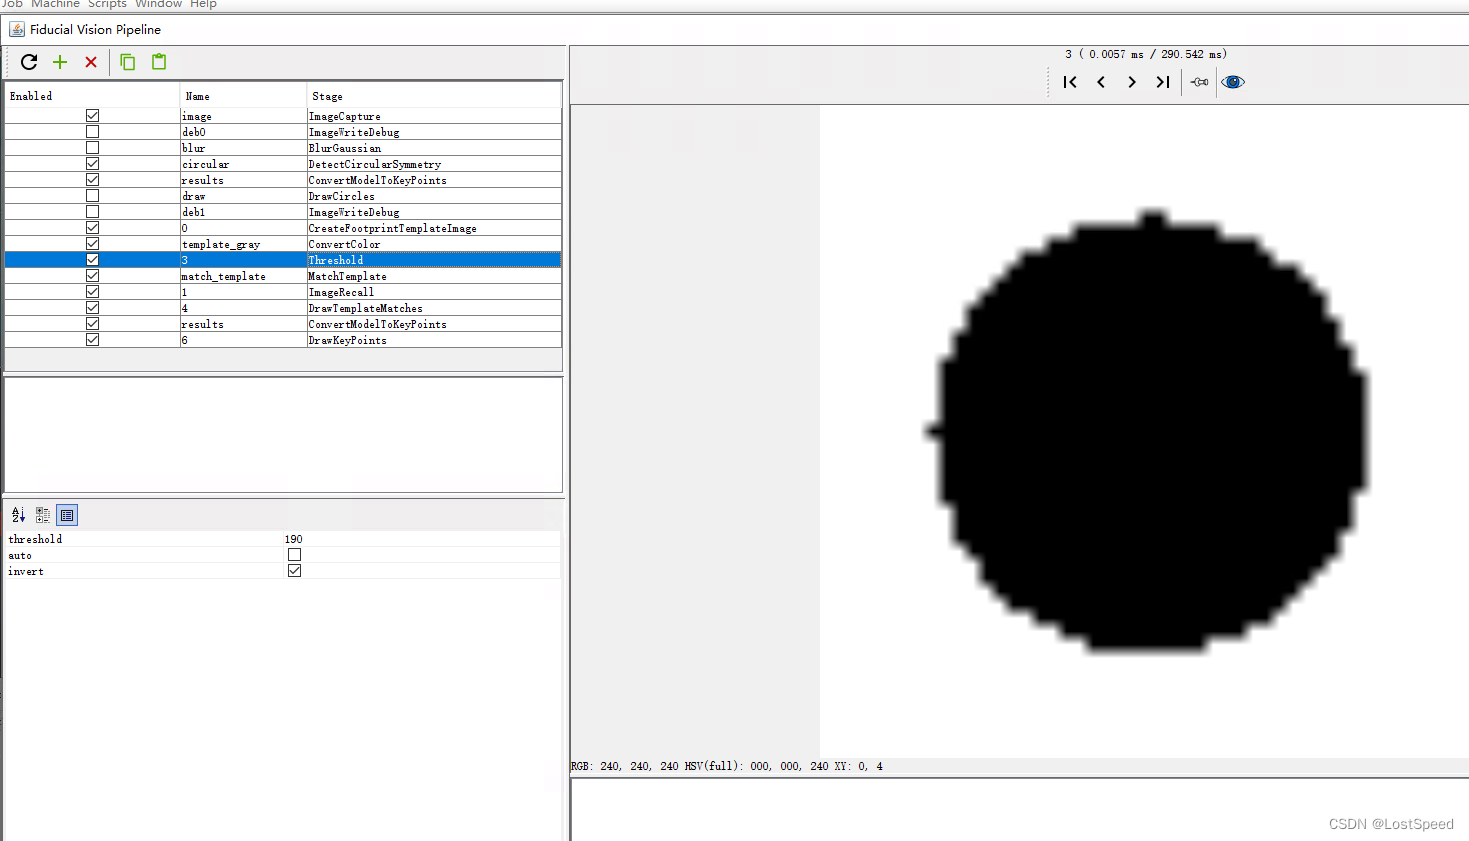Uncheck the invert property checkbox

[x=294, y=571]
